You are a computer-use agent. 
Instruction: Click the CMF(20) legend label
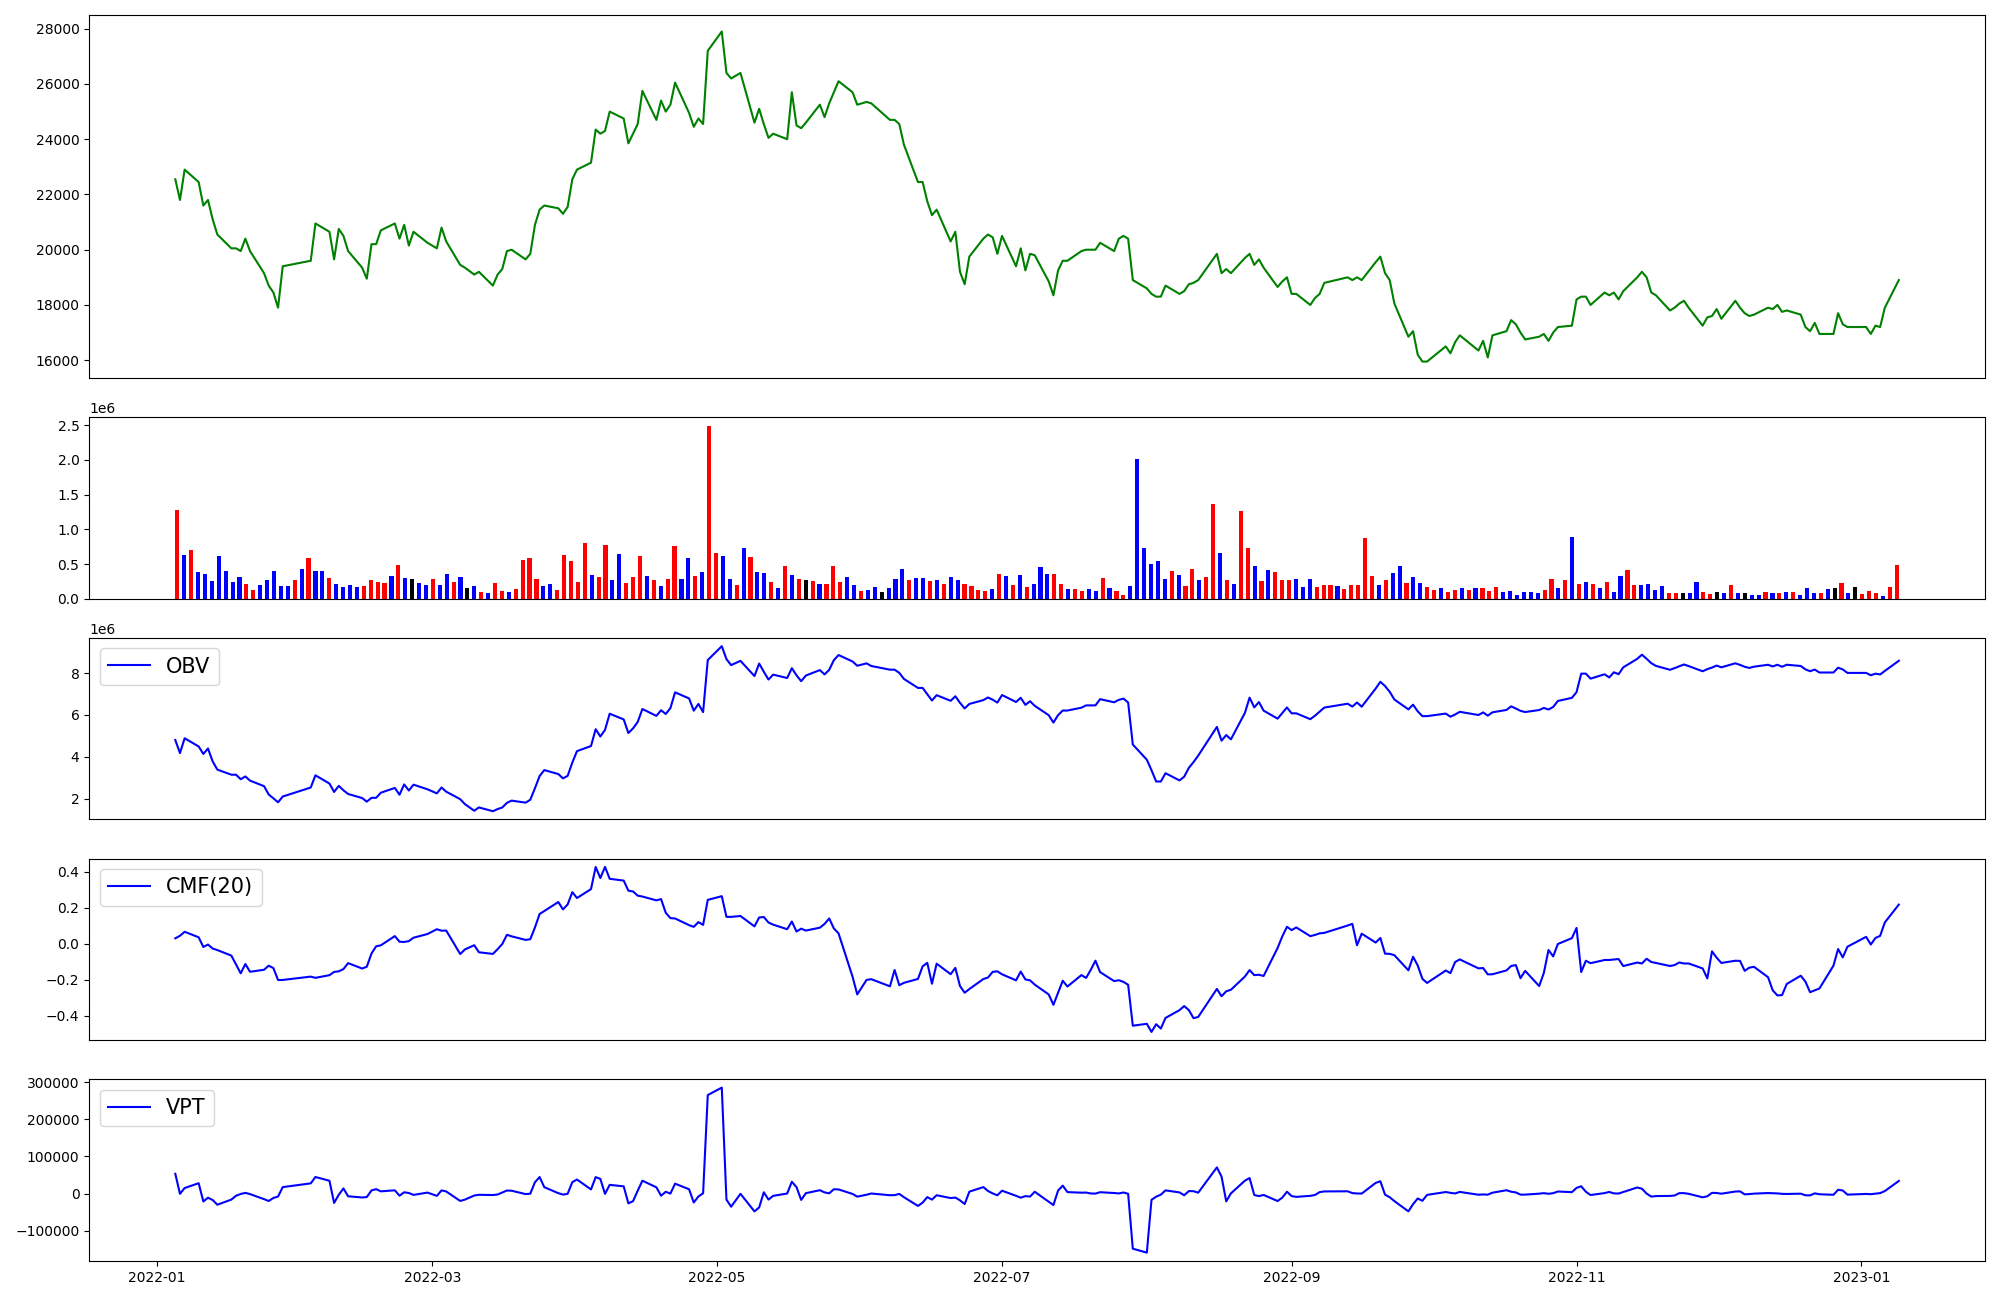click(208, 887)
